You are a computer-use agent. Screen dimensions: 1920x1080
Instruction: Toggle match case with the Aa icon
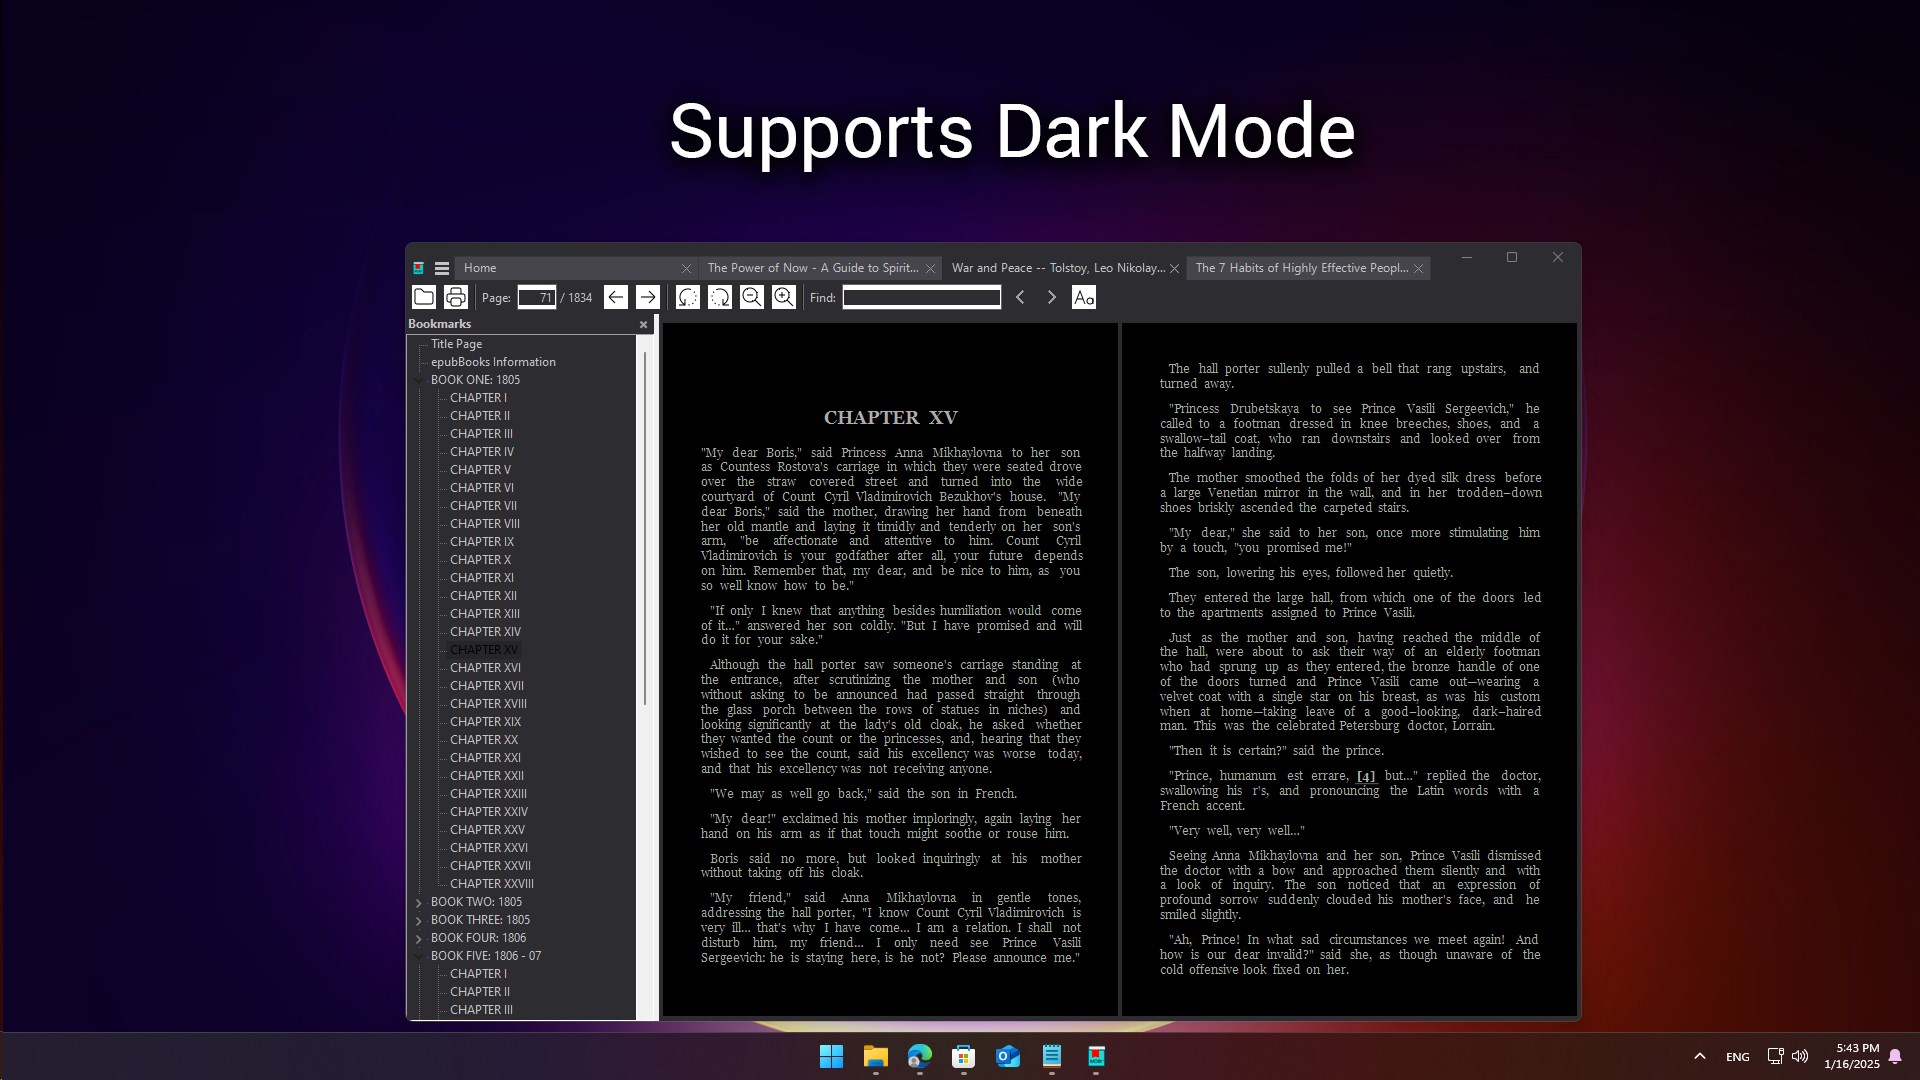(x=1084, y=297)
